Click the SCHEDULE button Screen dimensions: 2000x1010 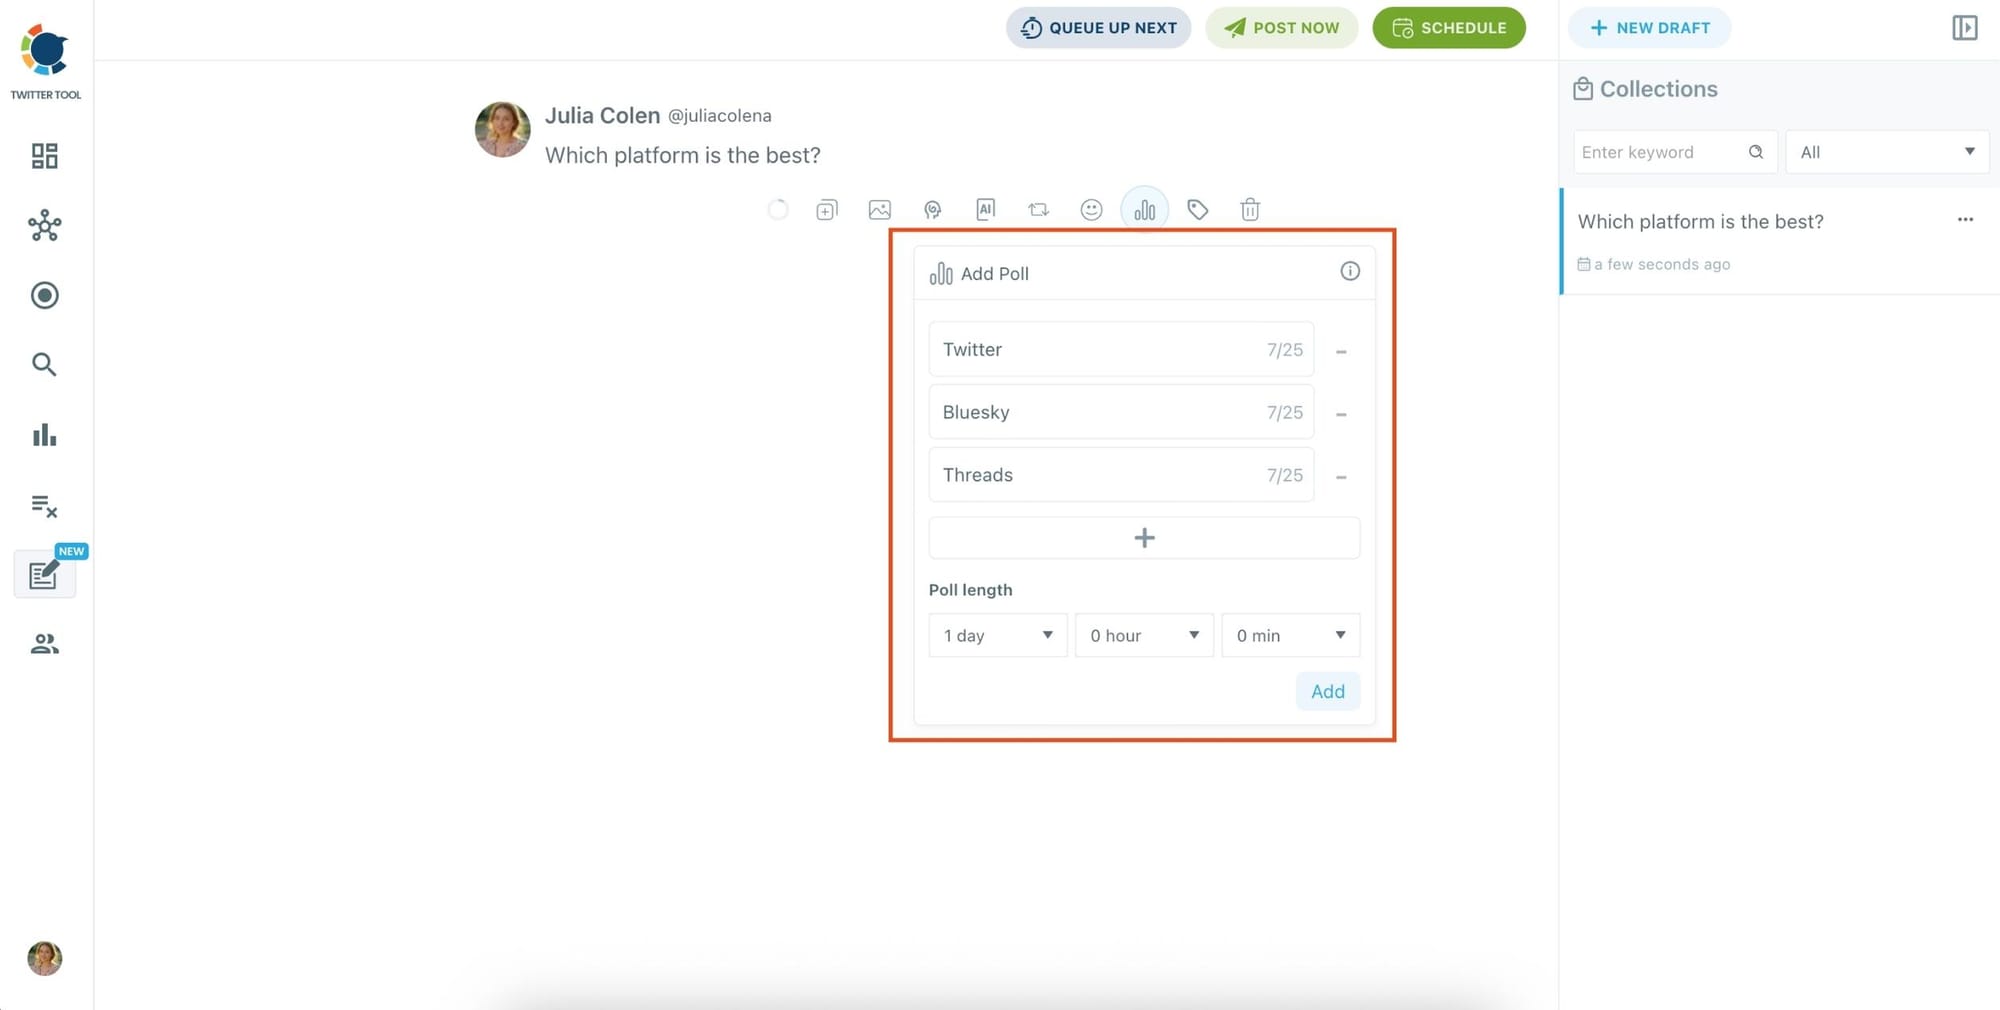1449,28
